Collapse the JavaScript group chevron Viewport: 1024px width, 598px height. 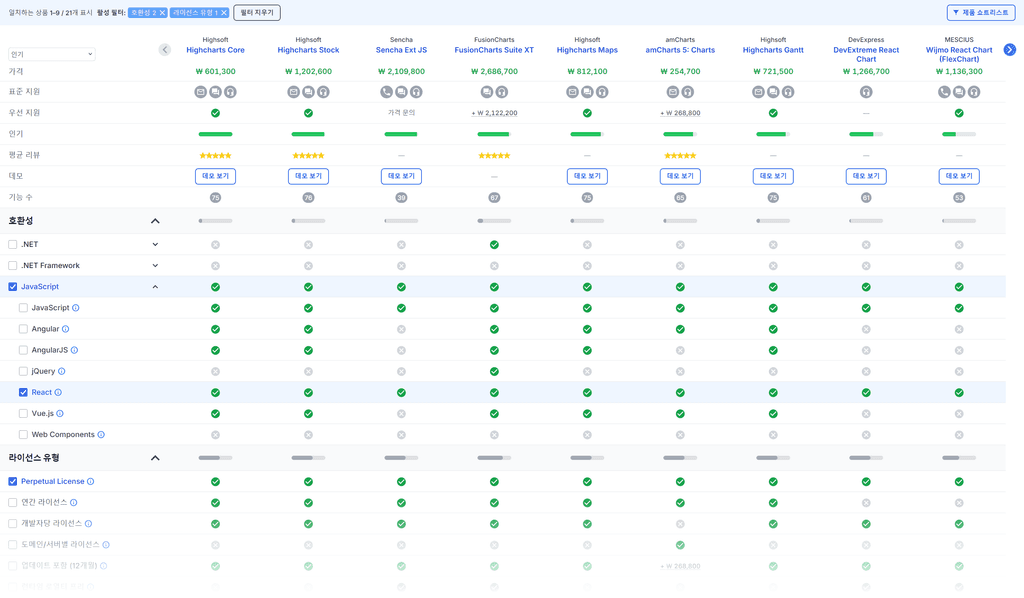click(x=155, y=287)
